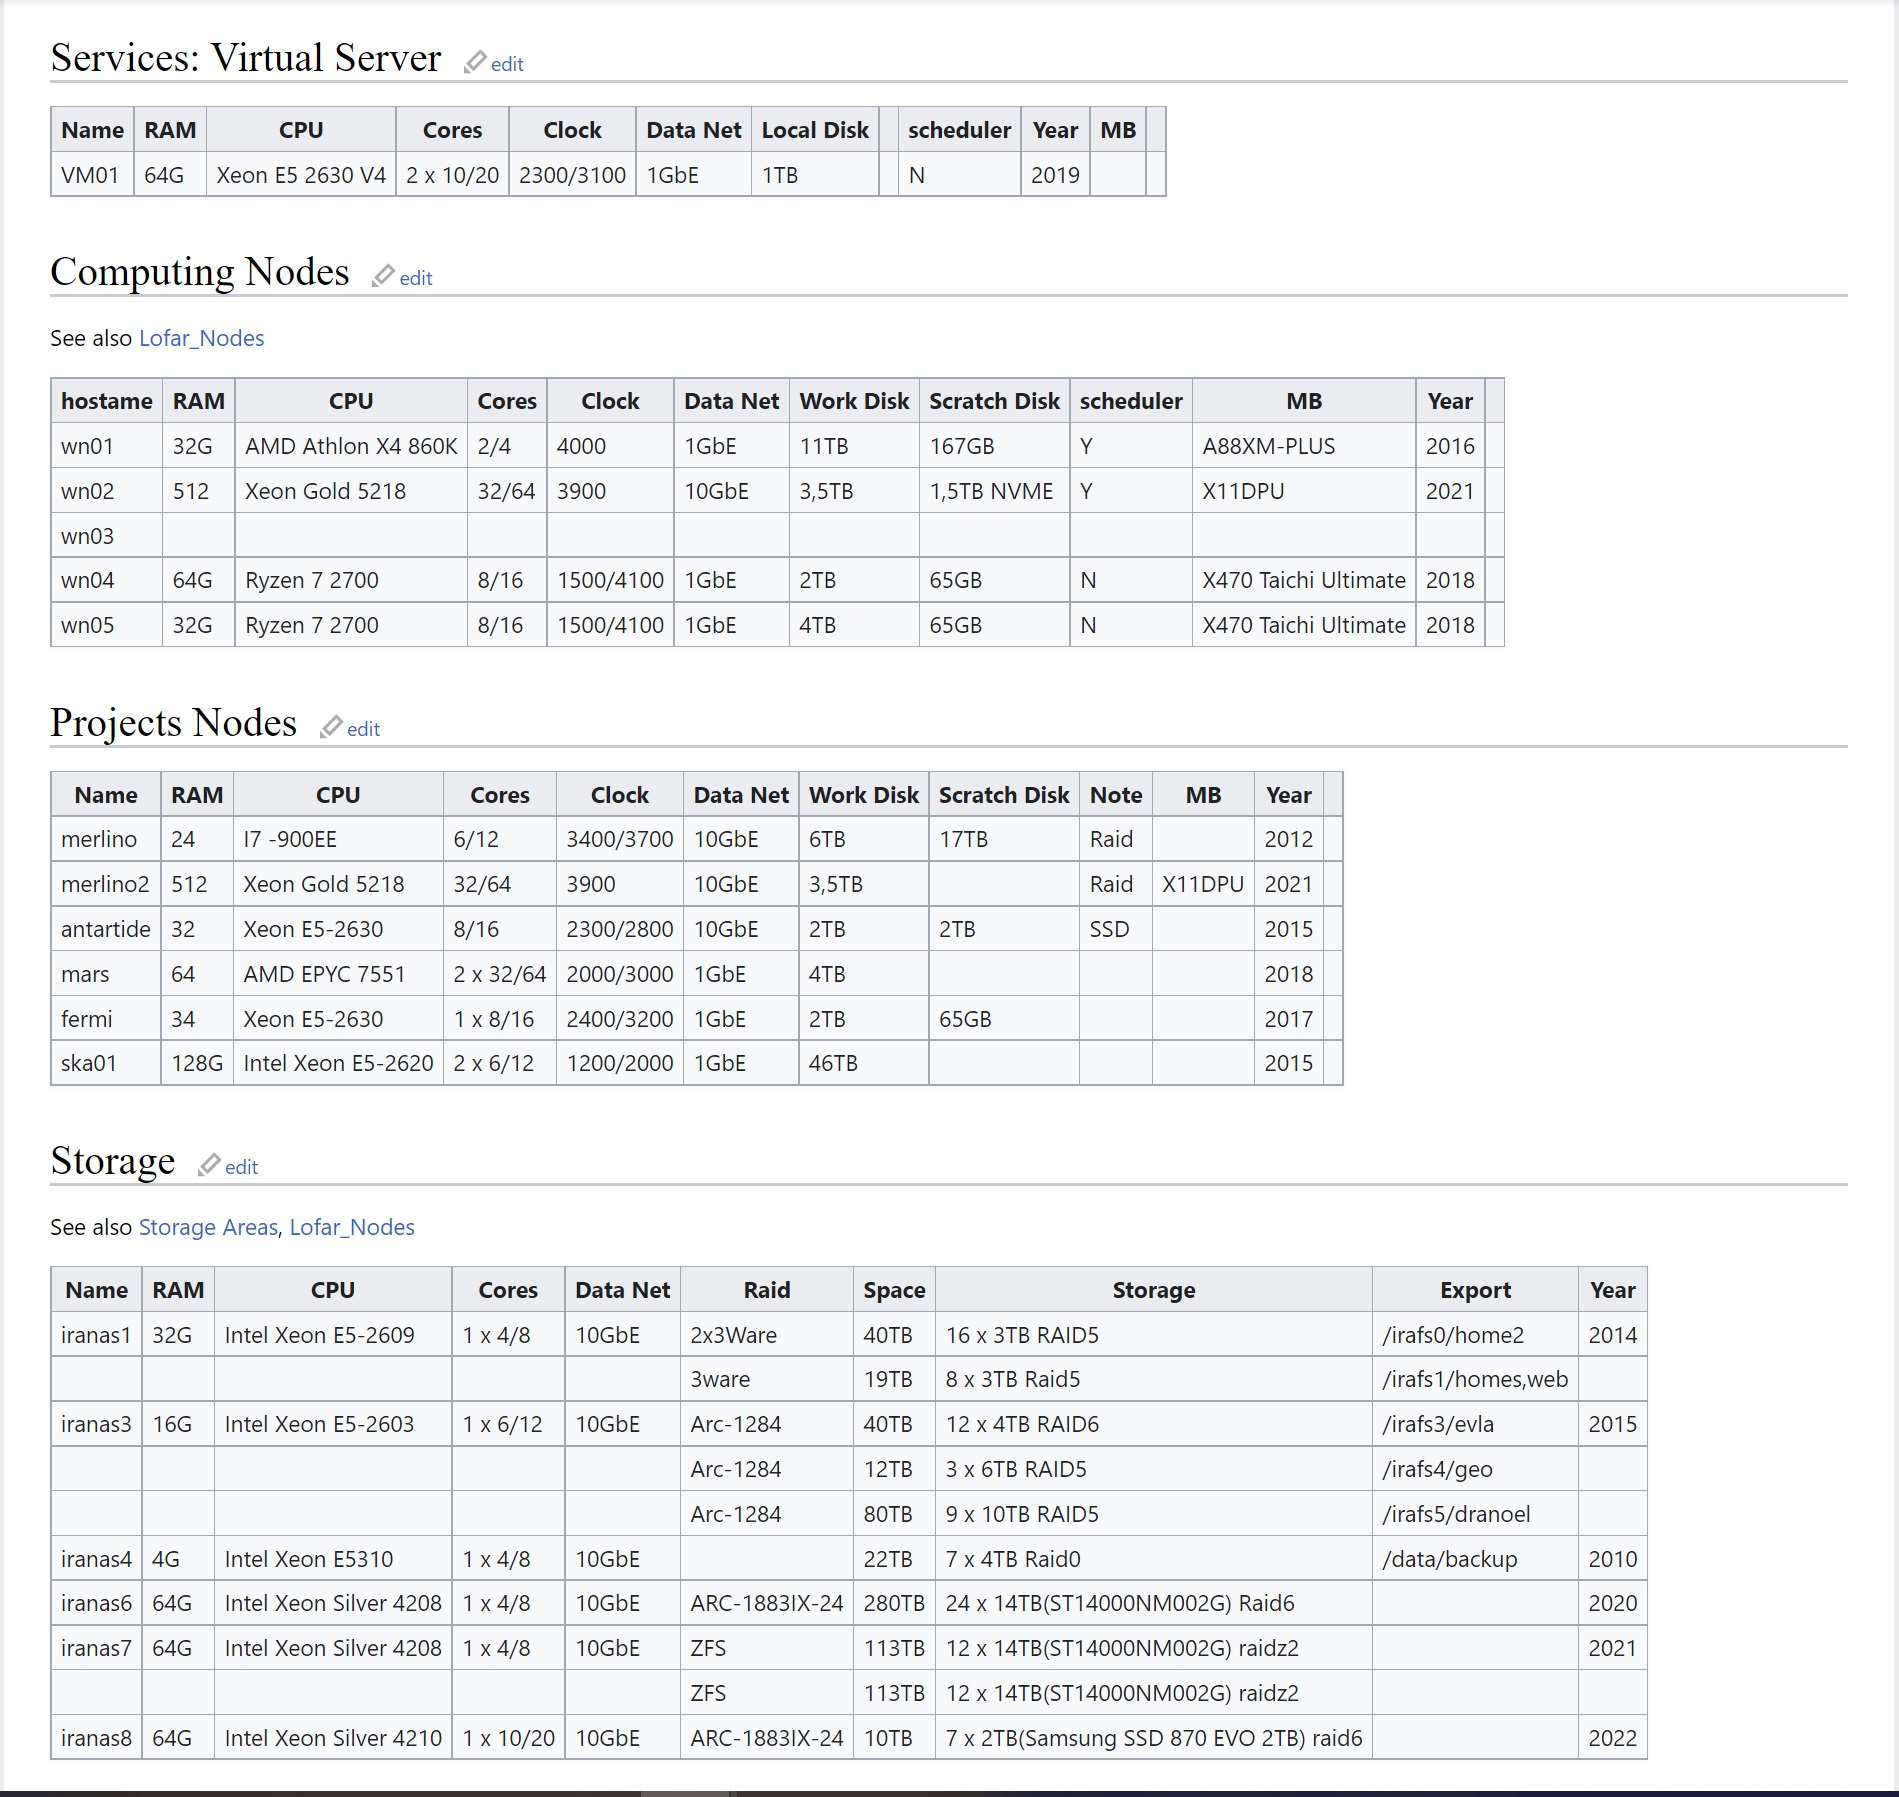
Task: Select the /irafs0/home2 export cell
Action: tap(1475, 1335)
